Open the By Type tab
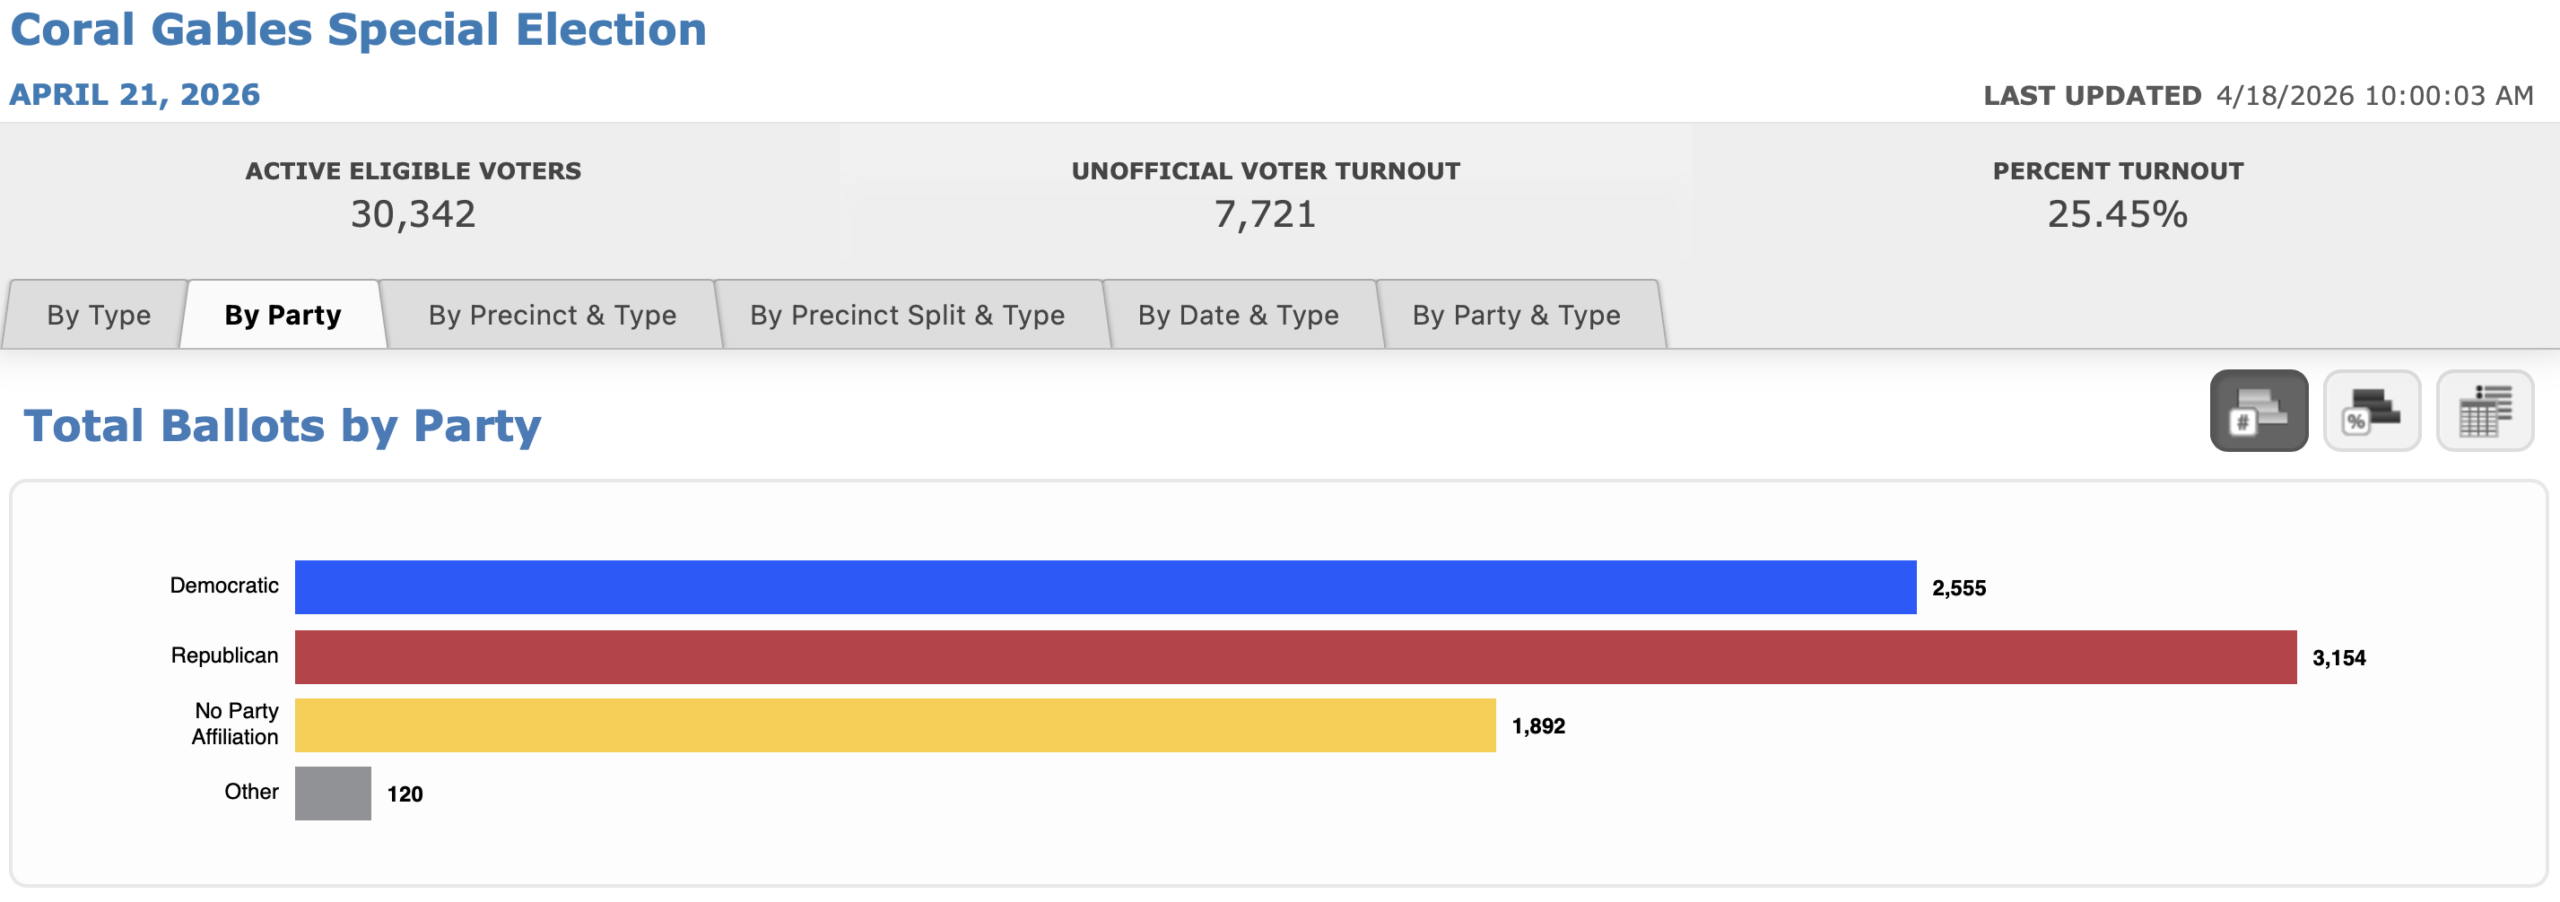Screen dimensions: 2560x902 98,316
